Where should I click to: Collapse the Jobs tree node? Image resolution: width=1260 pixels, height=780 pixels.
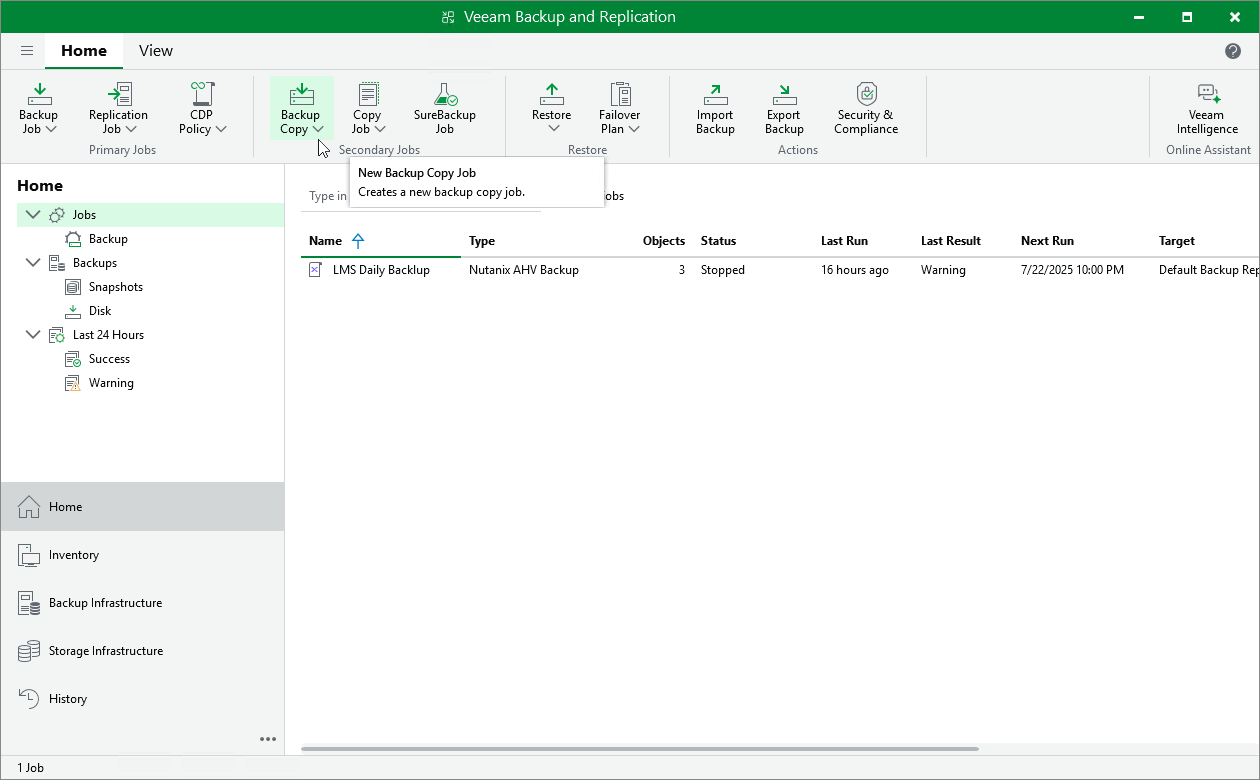point(33,214)
